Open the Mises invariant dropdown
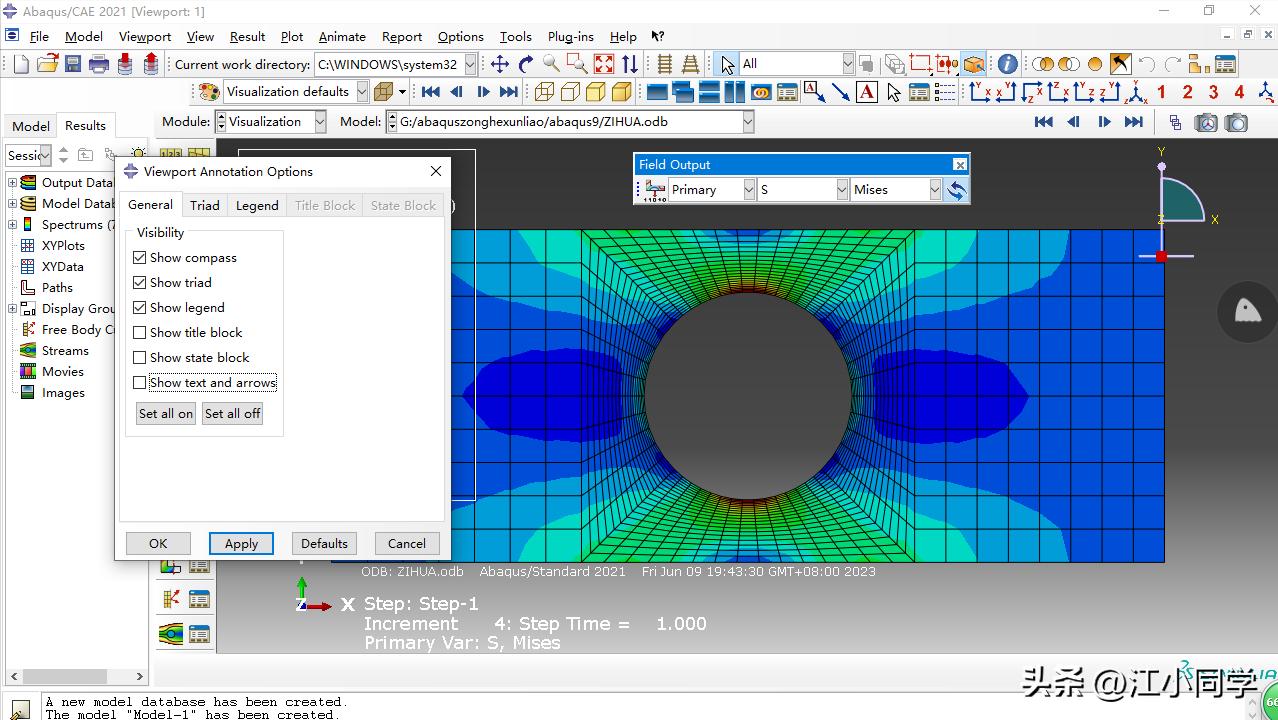Image resolution: width=1278 pixels, height=720 pixels. coord(935,190)
